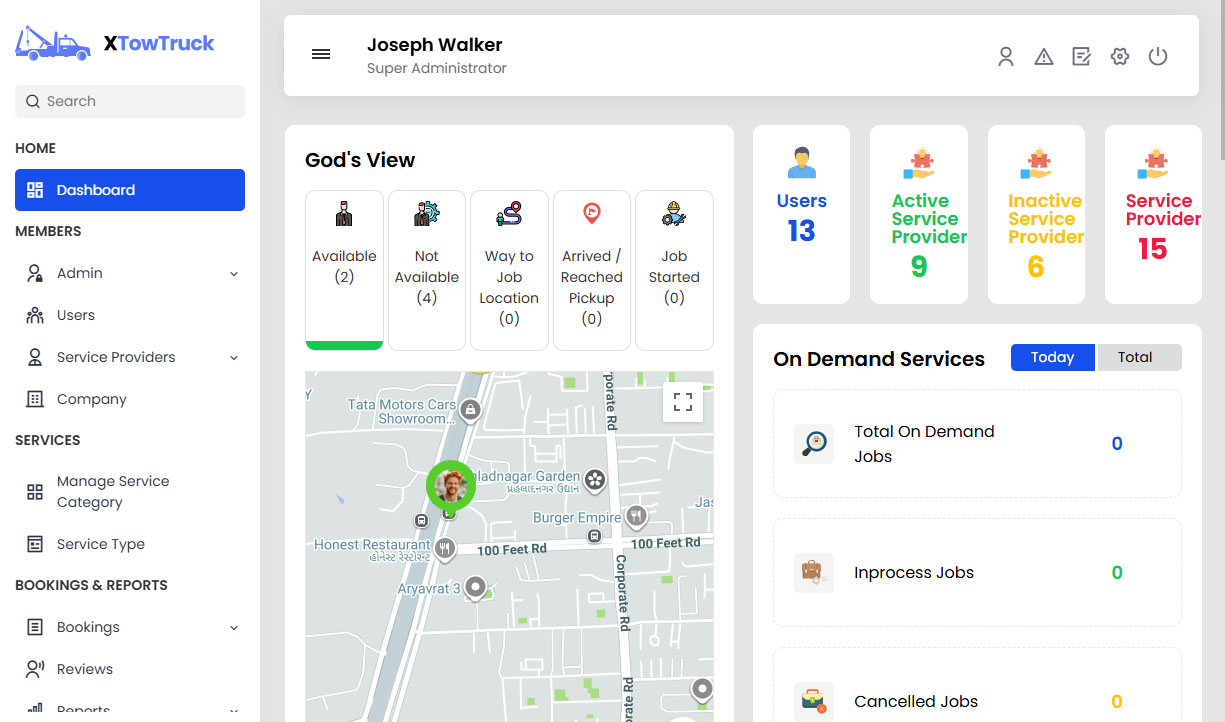1225x722 pixels.
Task: Expand the Service Providers menu
Action: click(117, 357)
